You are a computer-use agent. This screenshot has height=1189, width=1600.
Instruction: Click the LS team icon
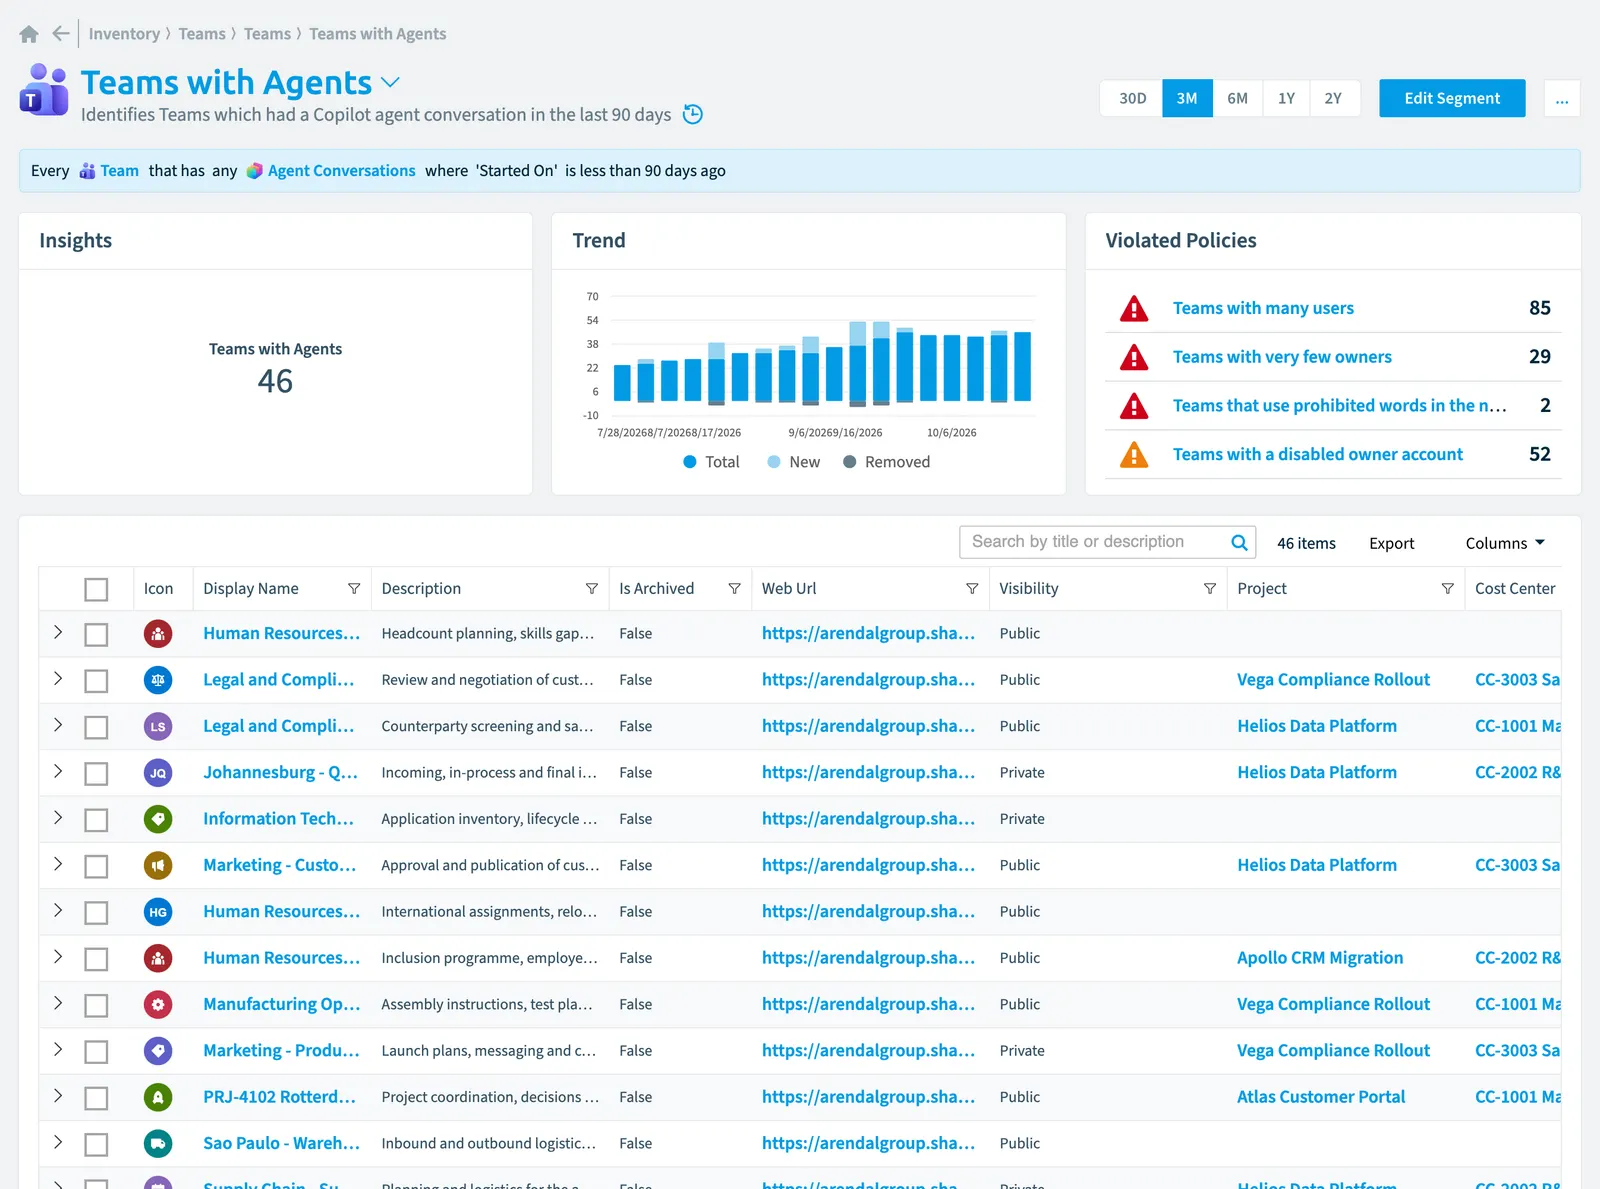coord(158,726)
